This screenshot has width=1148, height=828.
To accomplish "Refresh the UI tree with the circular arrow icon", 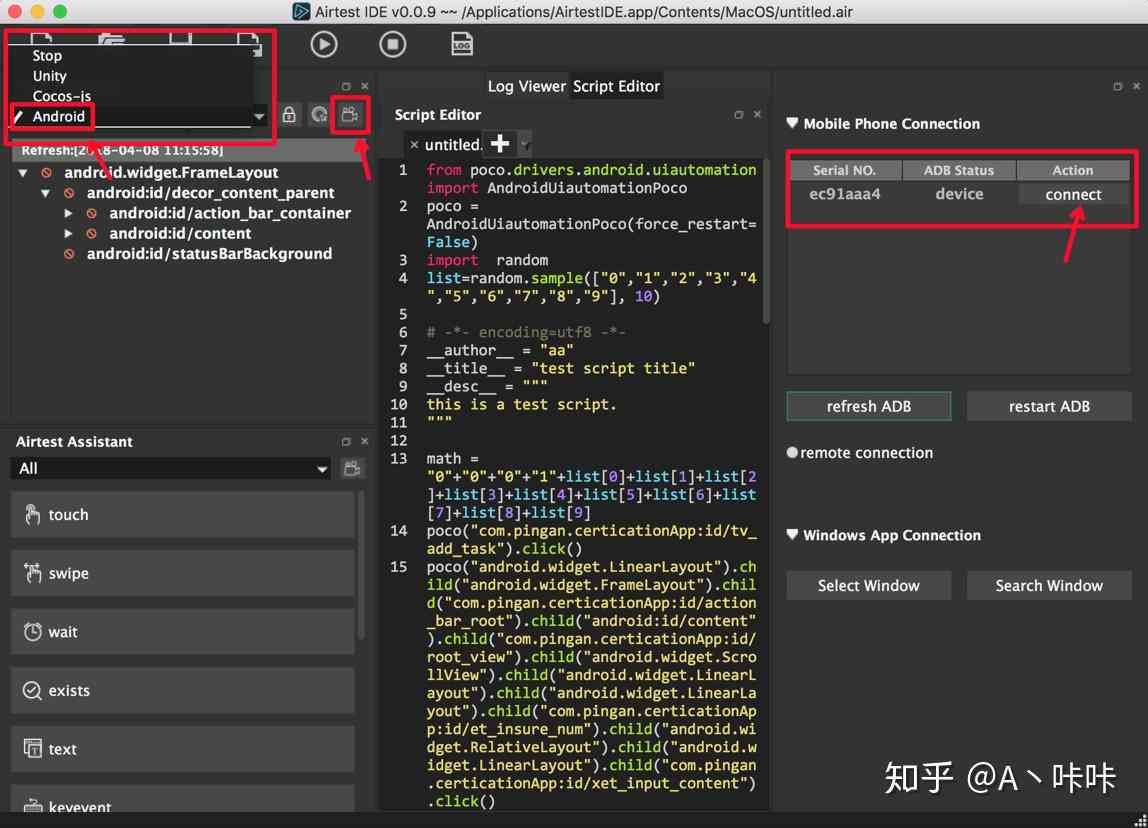I will coord(319,115).
